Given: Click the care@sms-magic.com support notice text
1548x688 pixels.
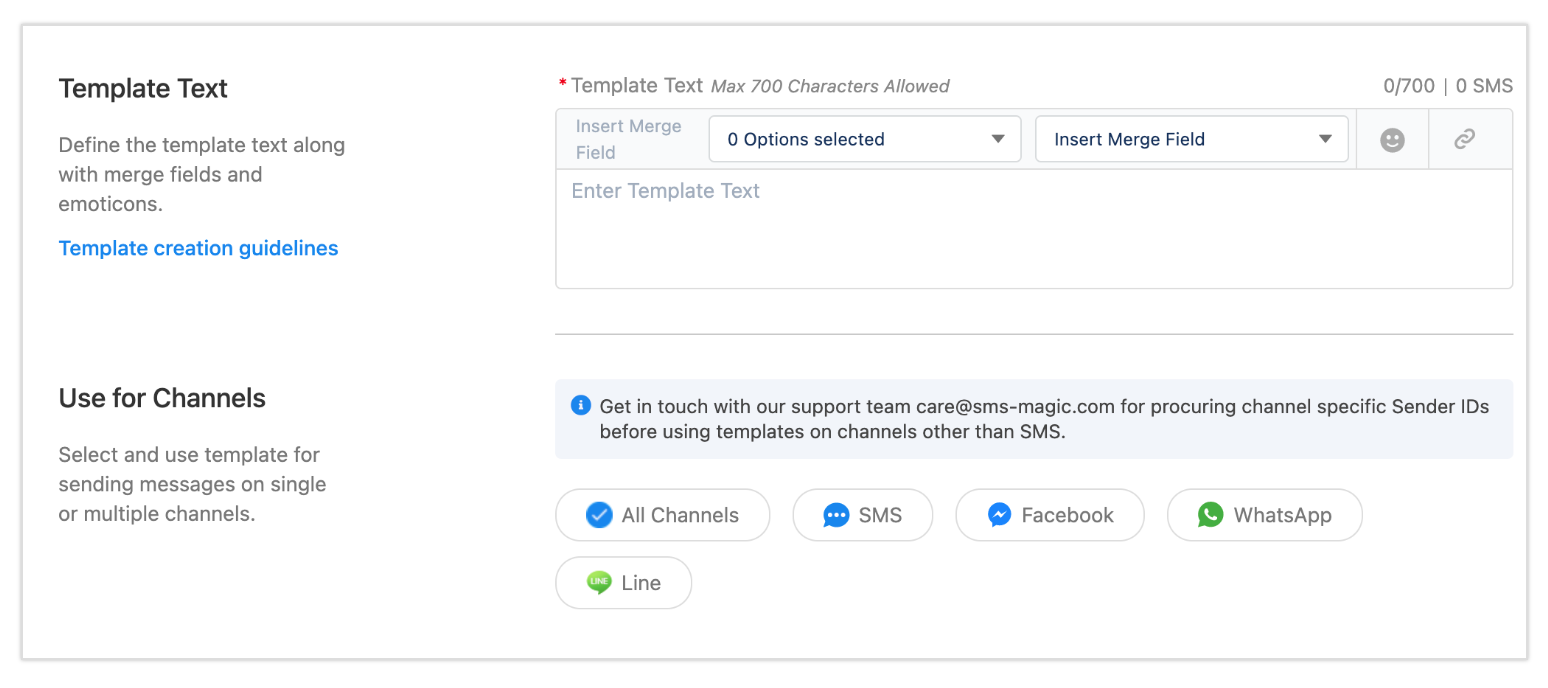Looking at the screenshot, I should coord(1044,420).
